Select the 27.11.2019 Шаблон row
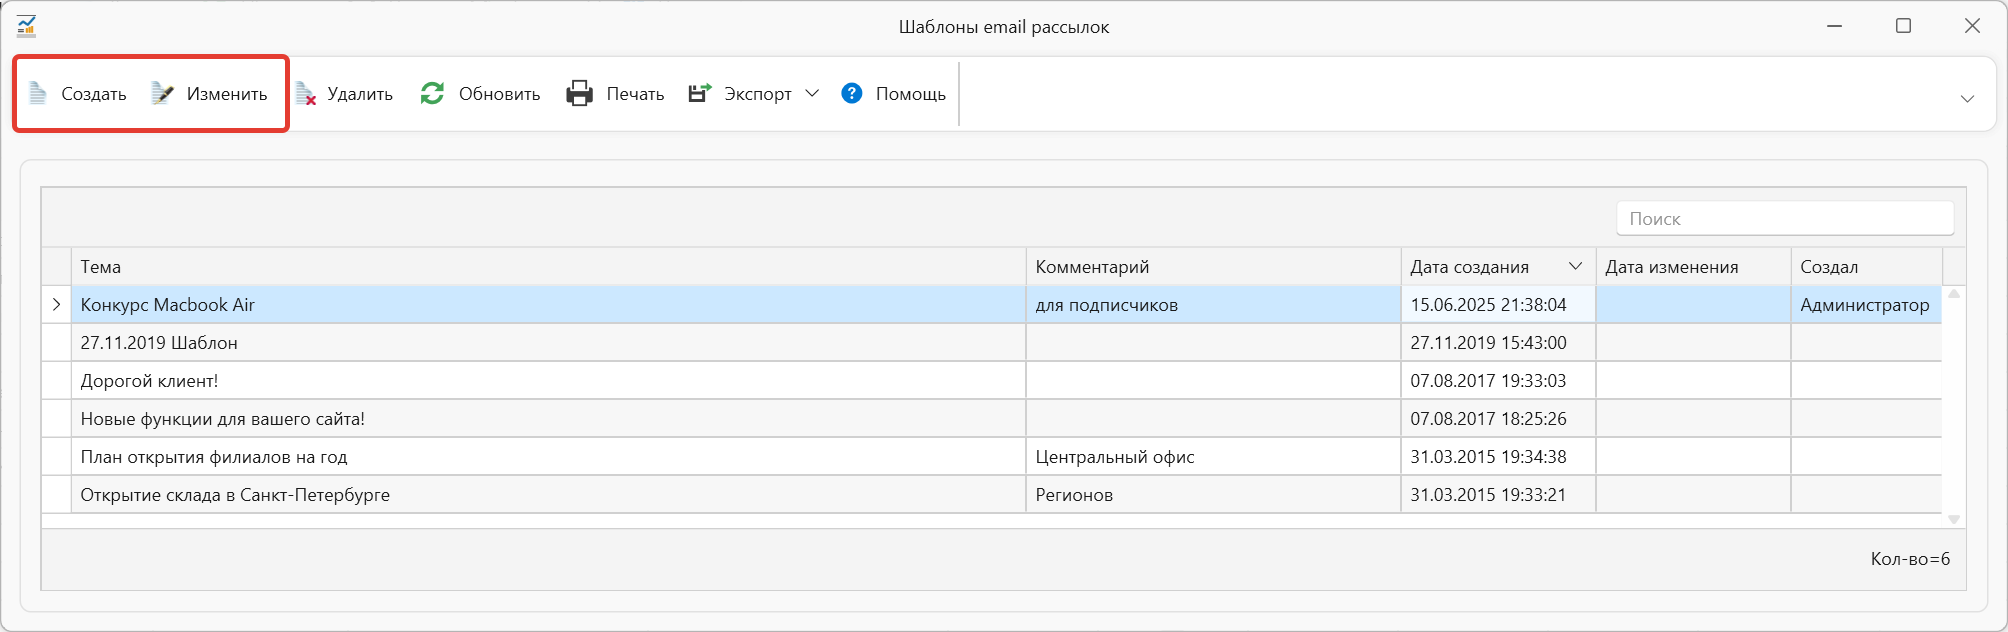Viewport: 2008px width, 632px height. (x=991, y=343)
